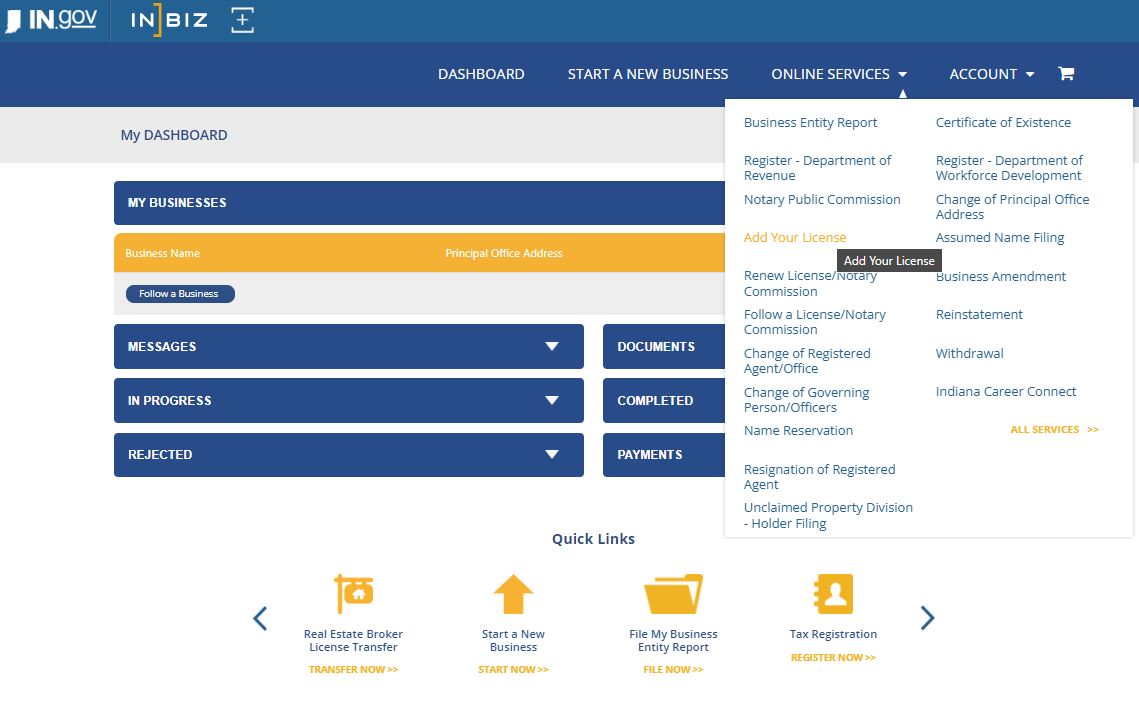
Task: Show previous Quick Links with left arrow
Action: click(x=260, y=619)
